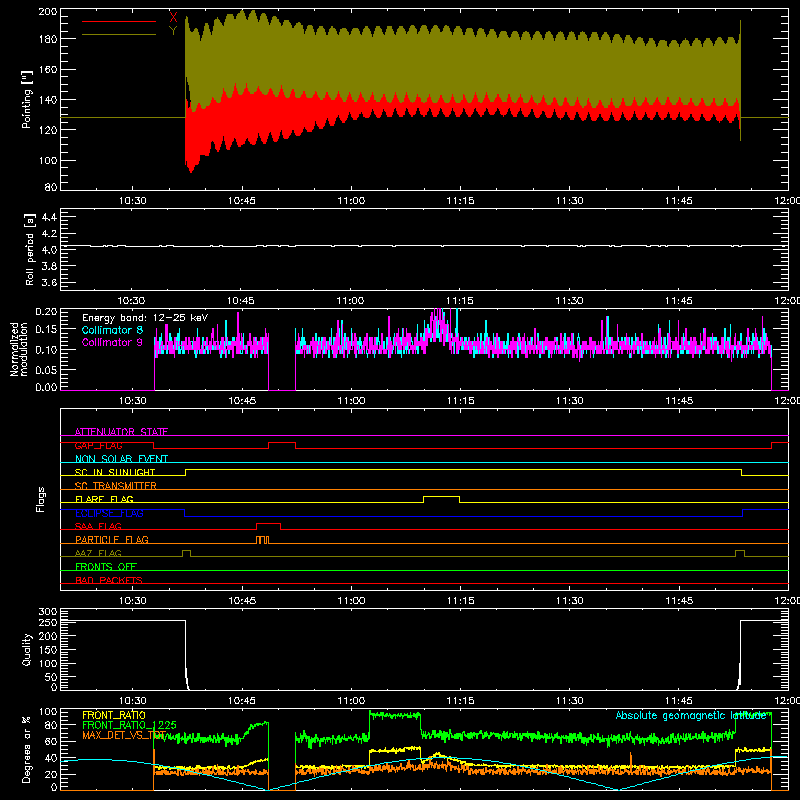
Task: Click the '3.6' tick on Roll period axis
Action: (x=49, y=282)
